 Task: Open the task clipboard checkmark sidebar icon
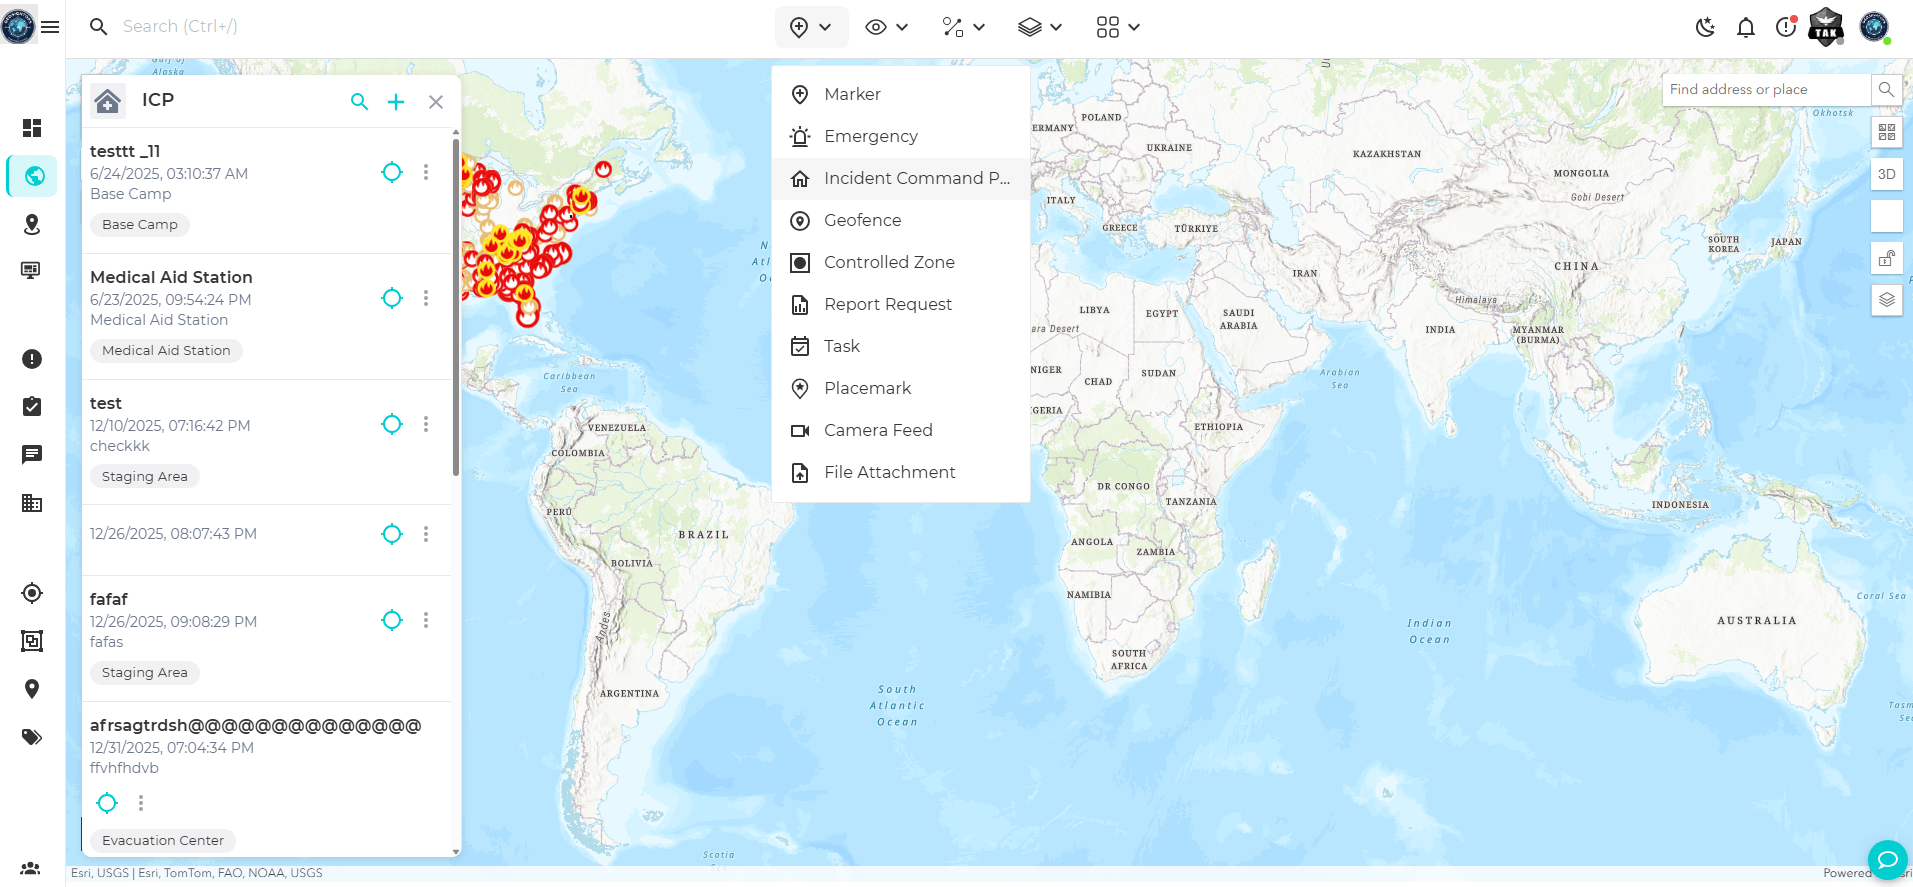(x=32, y=406)
